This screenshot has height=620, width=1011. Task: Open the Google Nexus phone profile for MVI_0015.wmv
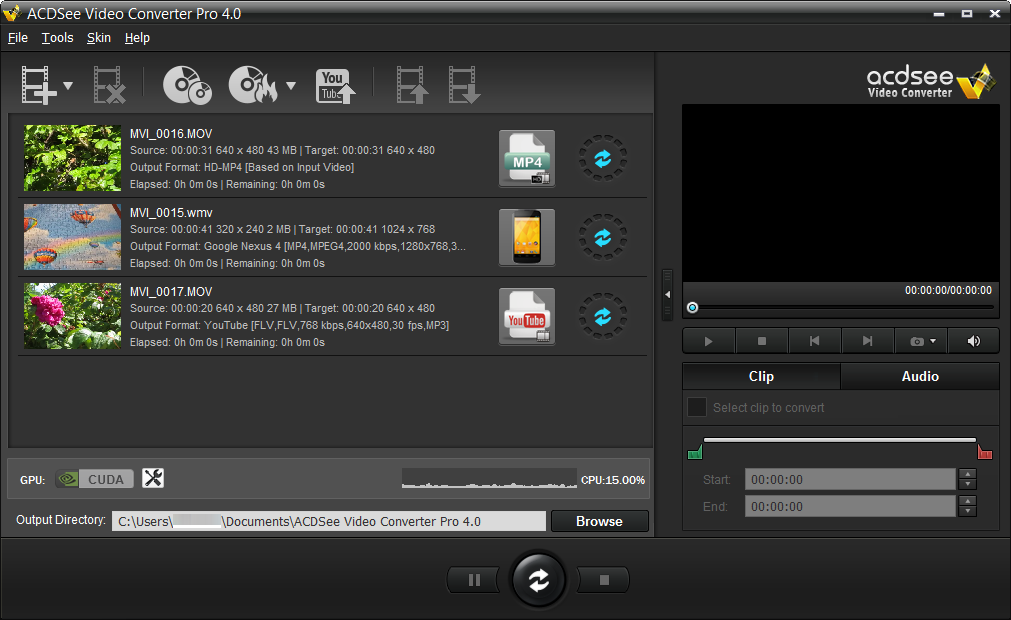[527, 238]
